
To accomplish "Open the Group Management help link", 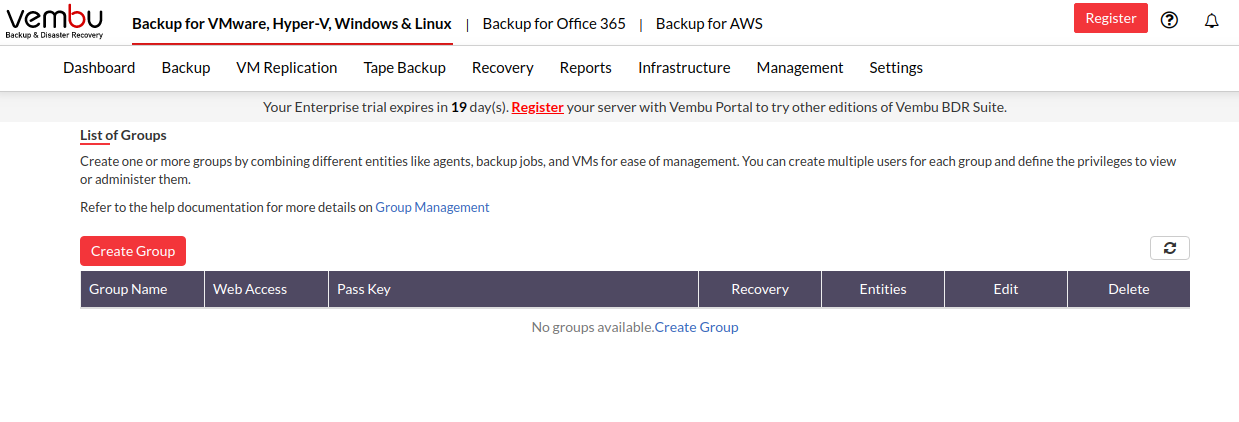I will coord(432,208).
